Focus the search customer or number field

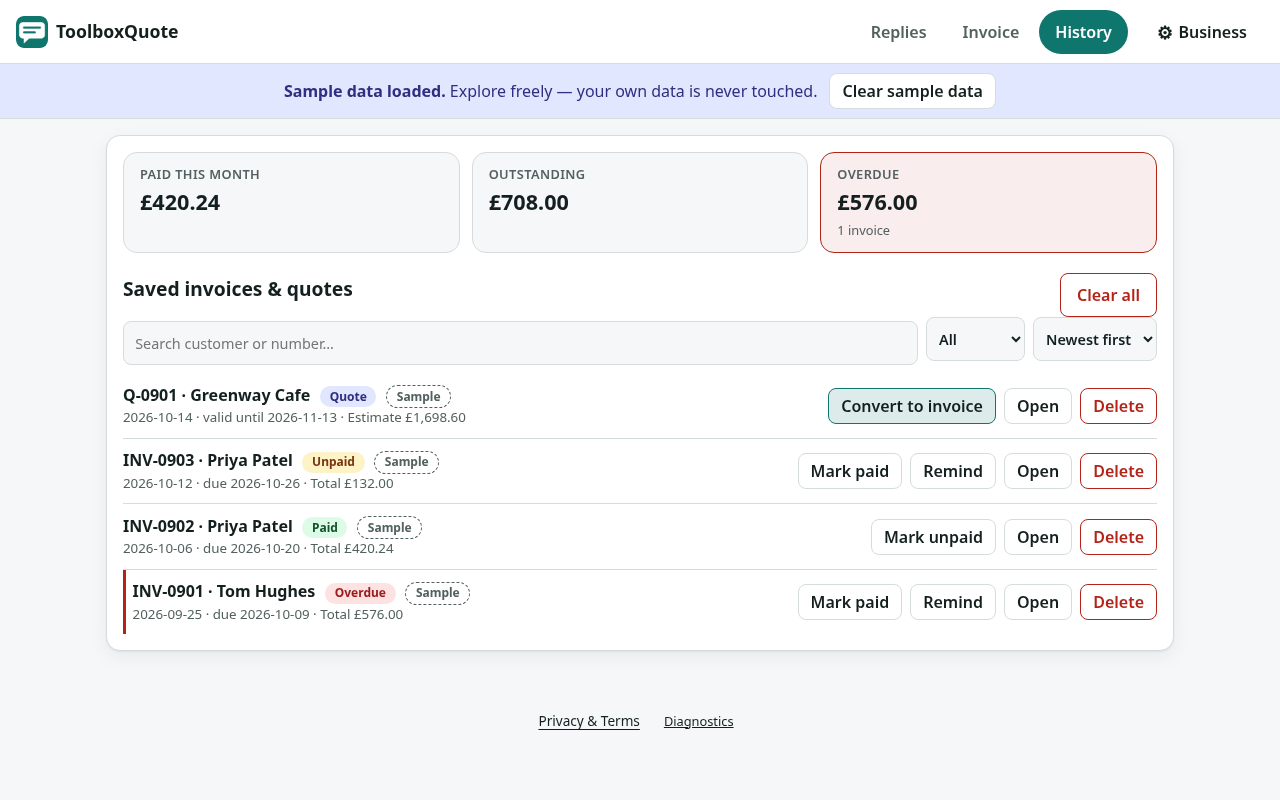[520, 343]
